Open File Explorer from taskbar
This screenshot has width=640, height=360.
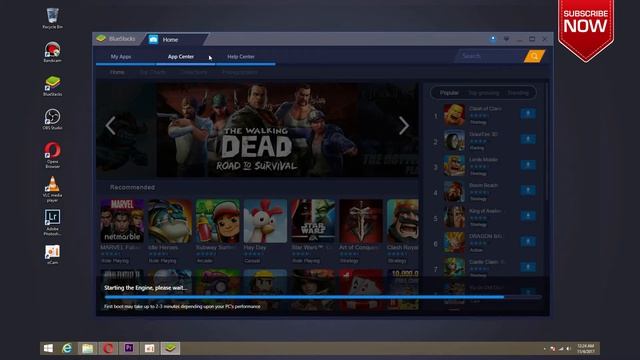87,348
